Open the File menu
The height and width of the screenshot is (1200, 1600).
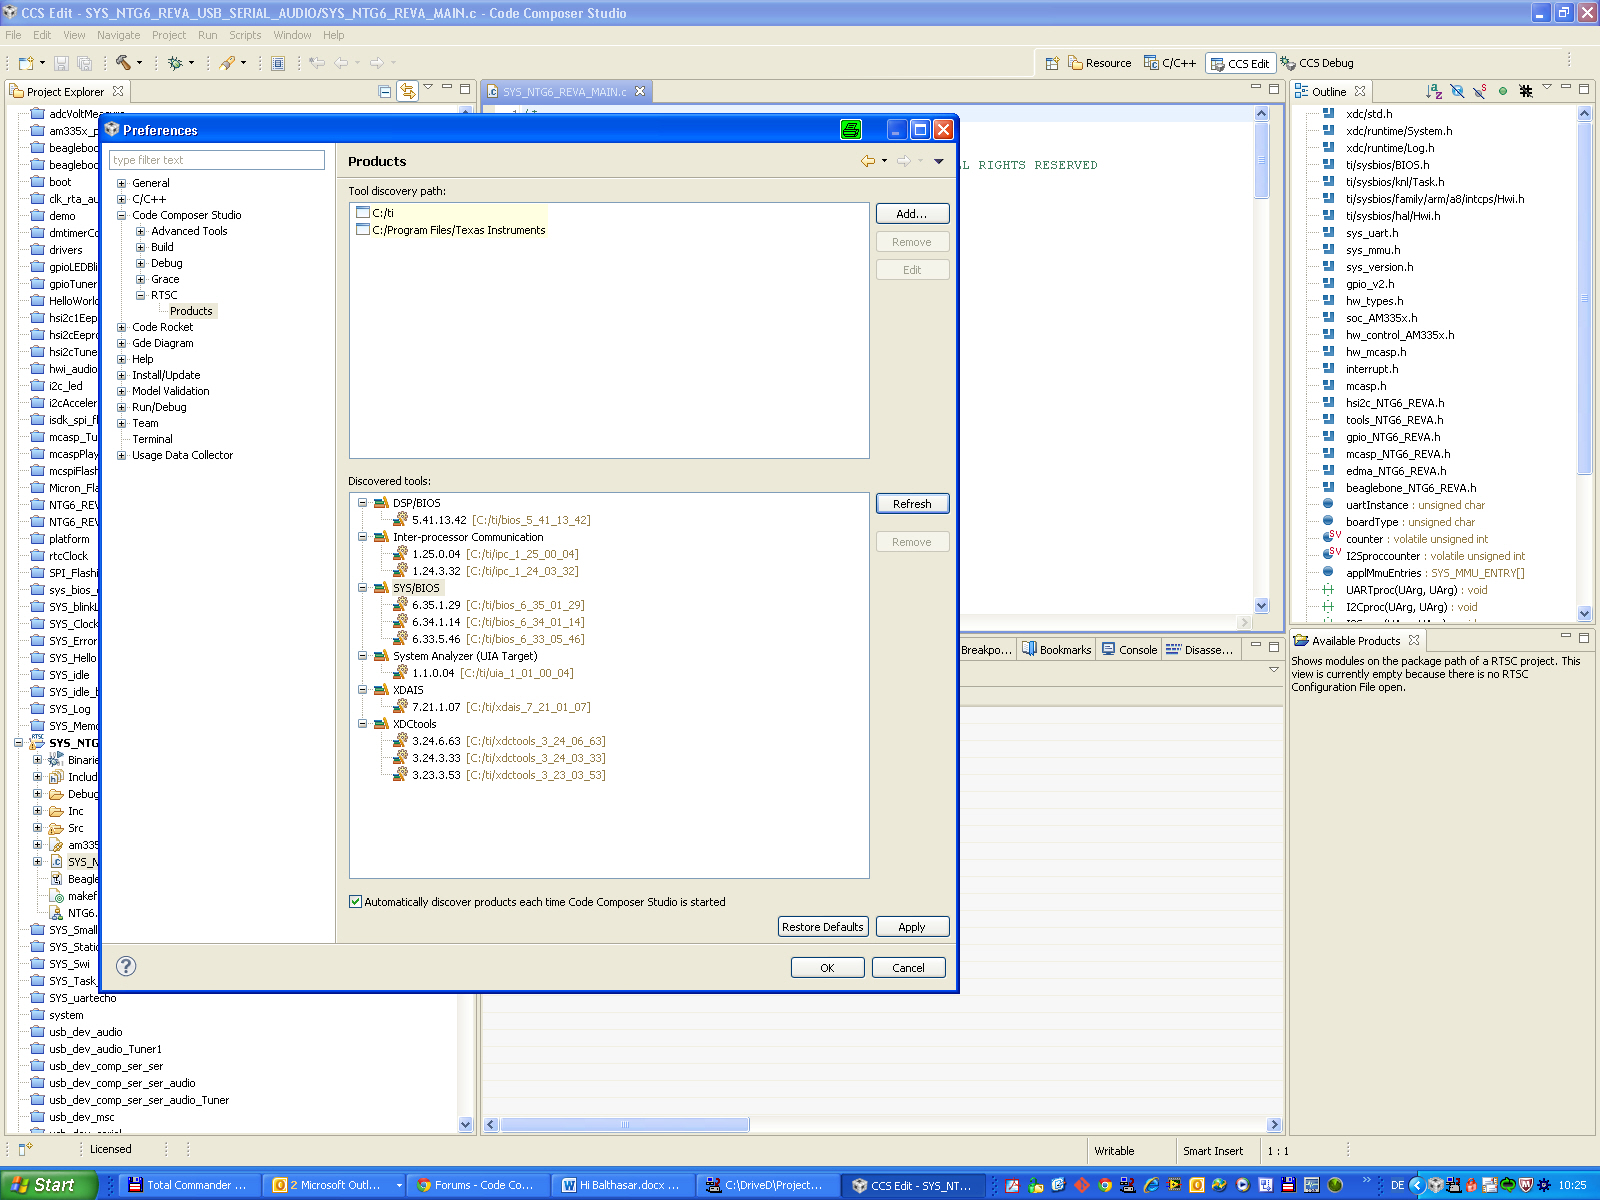(13, 35)
